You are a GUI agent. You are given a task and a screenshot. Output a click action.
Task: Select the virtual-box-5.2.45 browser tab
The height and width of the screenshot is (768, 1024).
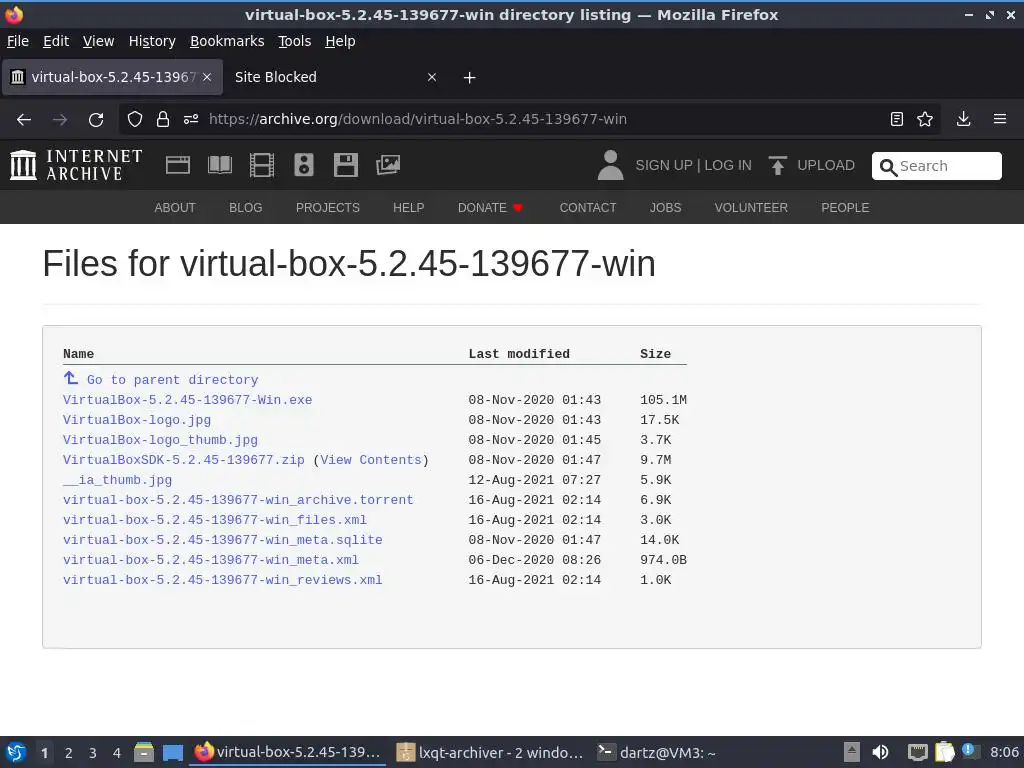point(113,77)
